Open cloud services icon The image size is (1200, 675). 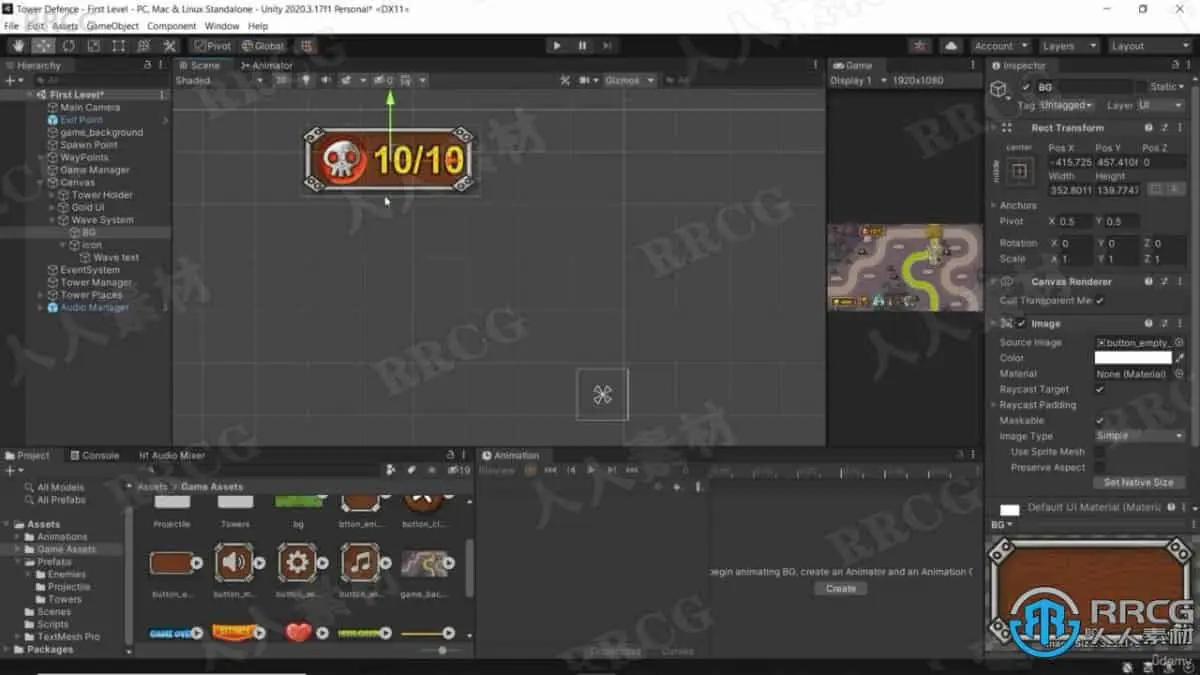point(950,45)
